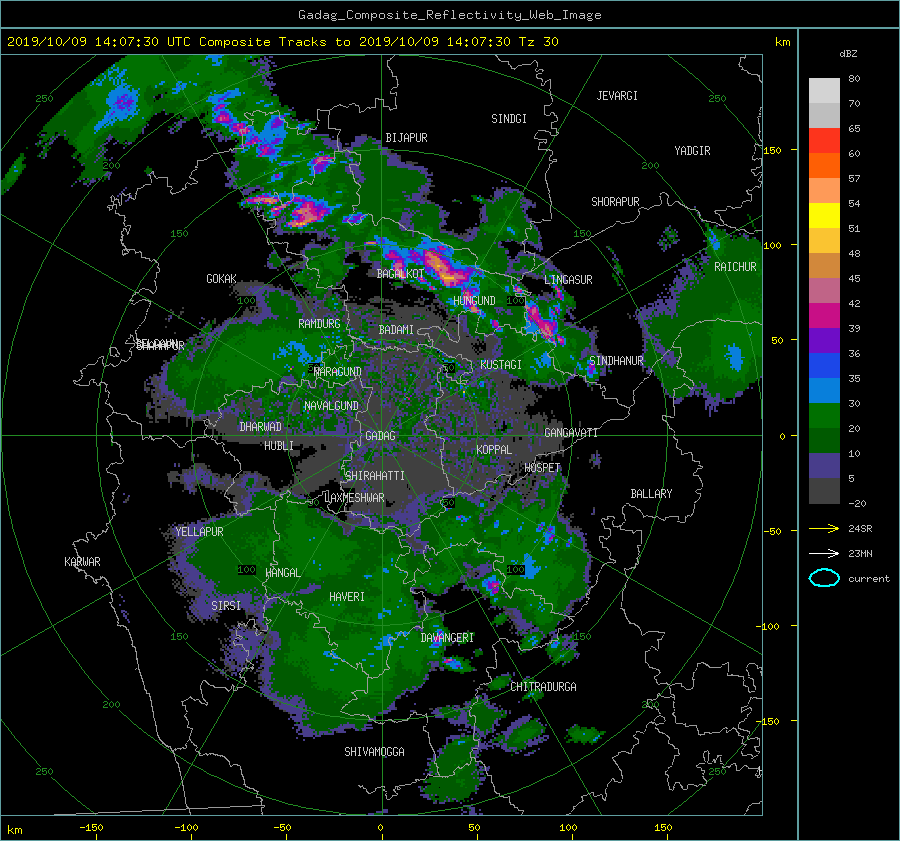Viewport: 900px width, 841px height.
Task: Click the KUSTAGI city label
Action: tap(501, 365)
